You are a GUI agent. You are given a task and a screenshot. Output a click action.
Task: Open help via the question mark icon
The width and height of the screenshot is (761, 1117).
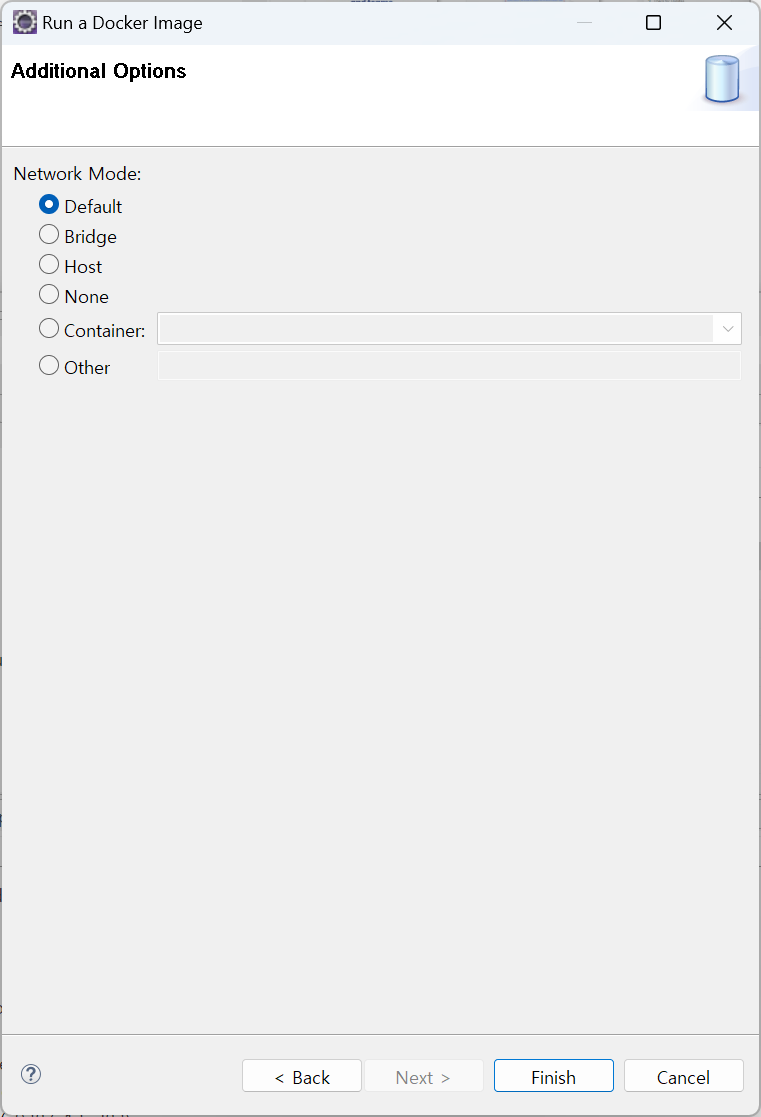point(31,1075)
